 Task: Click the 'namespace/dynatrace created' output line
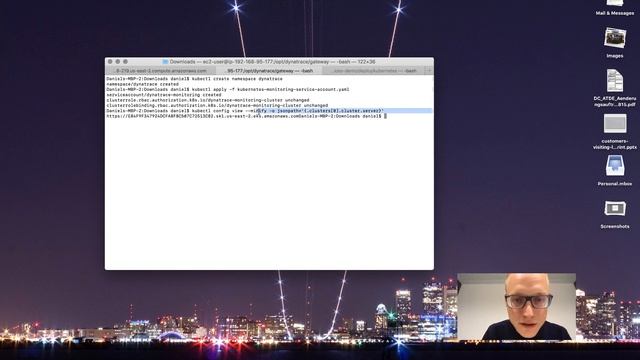click(x=142, y=84)
